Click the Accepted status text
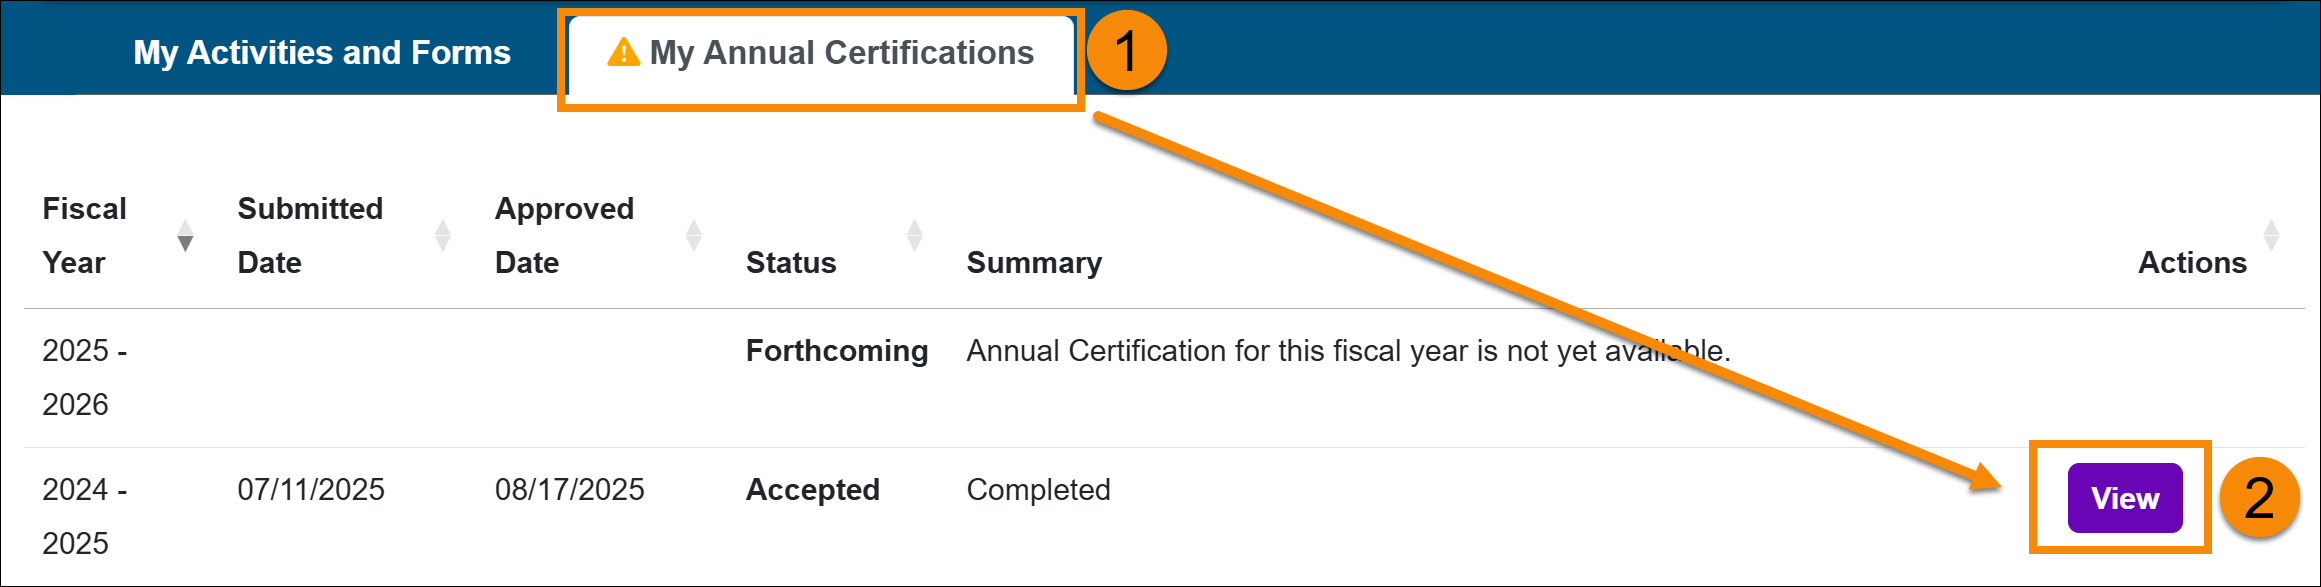The width and height of the screenshot is (2321, 587). click(x=812, y=490)
